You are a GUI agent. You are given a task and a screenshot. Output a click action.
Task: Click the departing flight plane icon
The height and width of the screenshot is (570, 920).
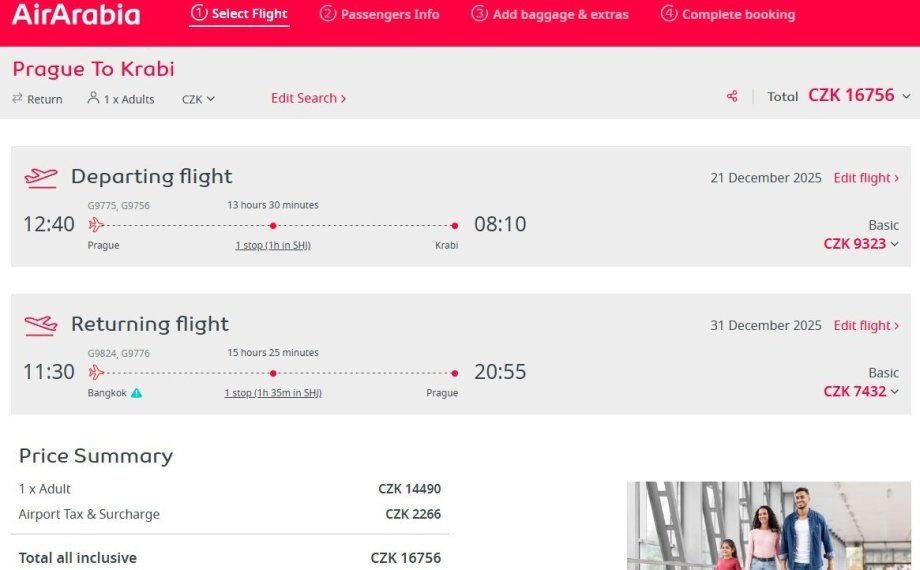[41, 177]
